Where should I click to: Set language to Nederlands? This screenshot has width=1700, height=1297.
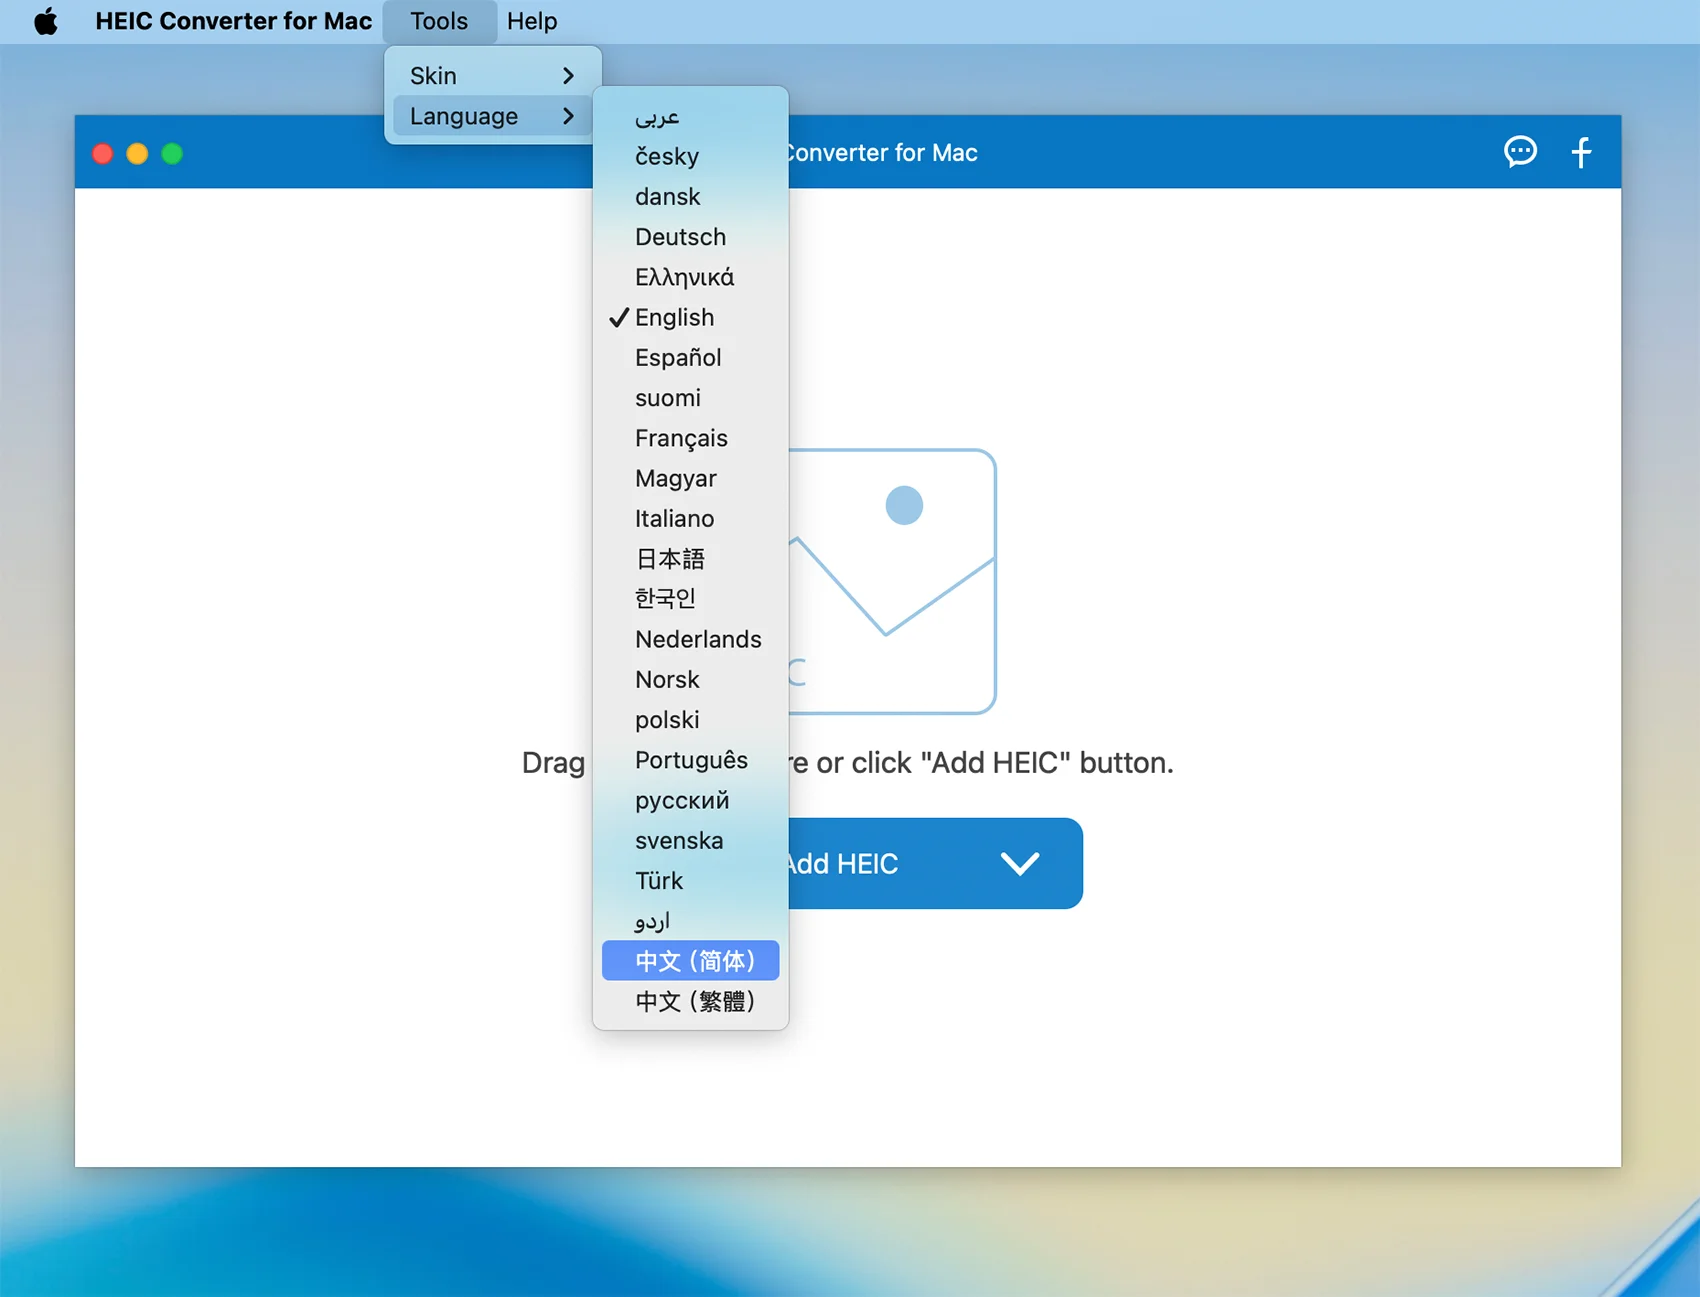pos(698,639)
